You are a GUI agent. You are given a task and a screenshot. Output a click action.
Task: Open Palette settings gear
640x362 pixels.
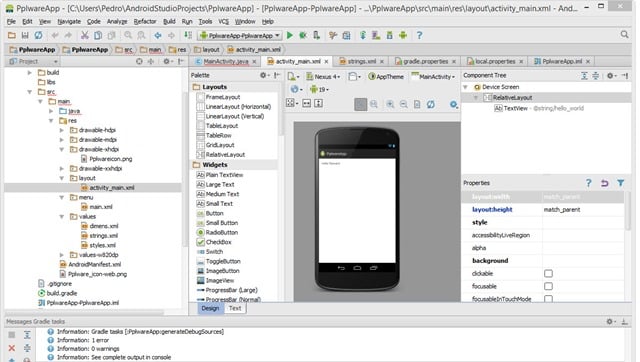click(x=264, y=75)
